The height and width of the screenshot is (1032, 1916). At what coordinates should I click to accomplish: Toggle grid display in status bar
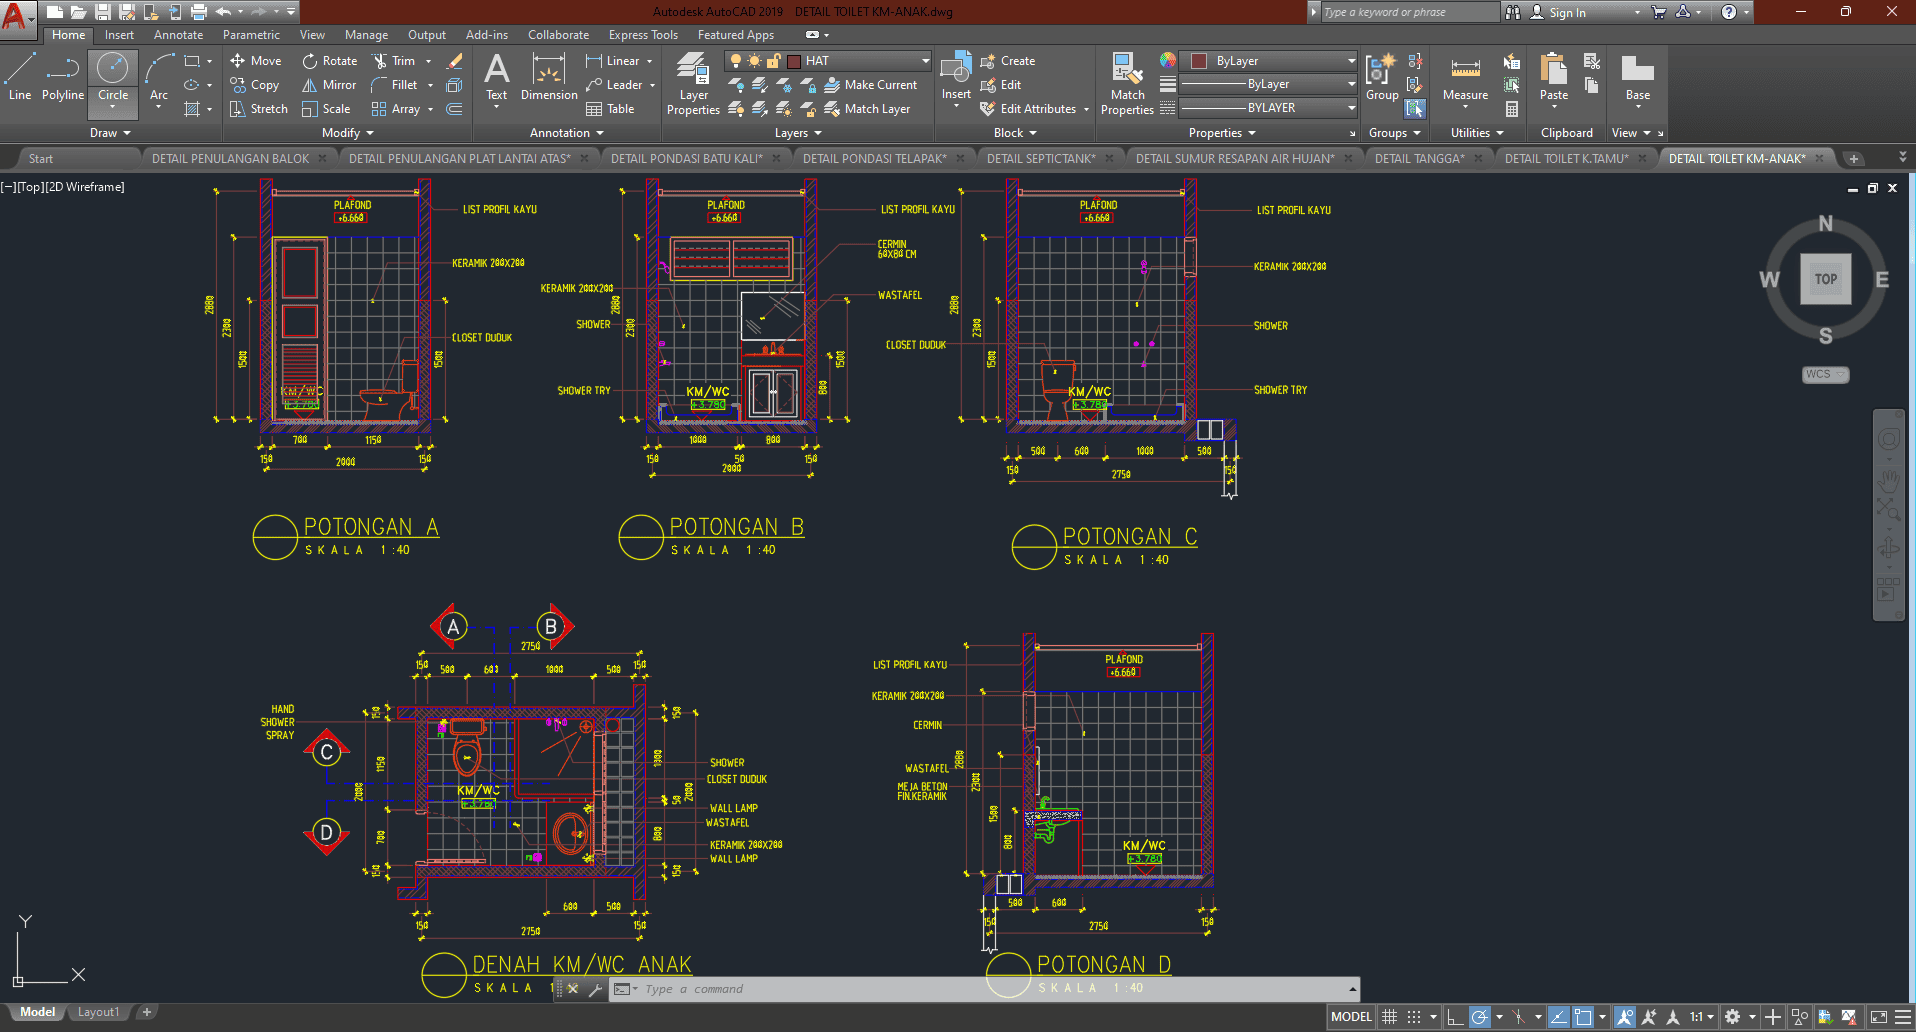[1389, 1017]
